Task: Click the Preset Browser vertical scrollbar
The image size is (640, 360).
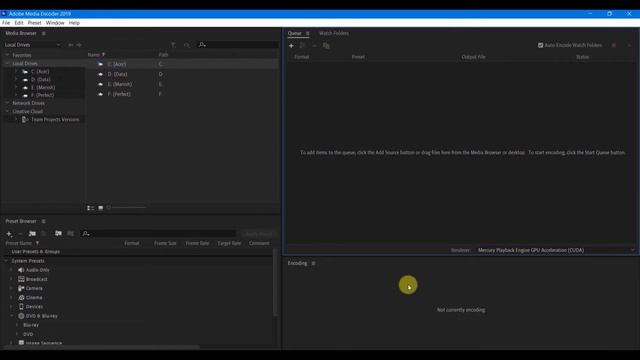Action: [275, 282]
